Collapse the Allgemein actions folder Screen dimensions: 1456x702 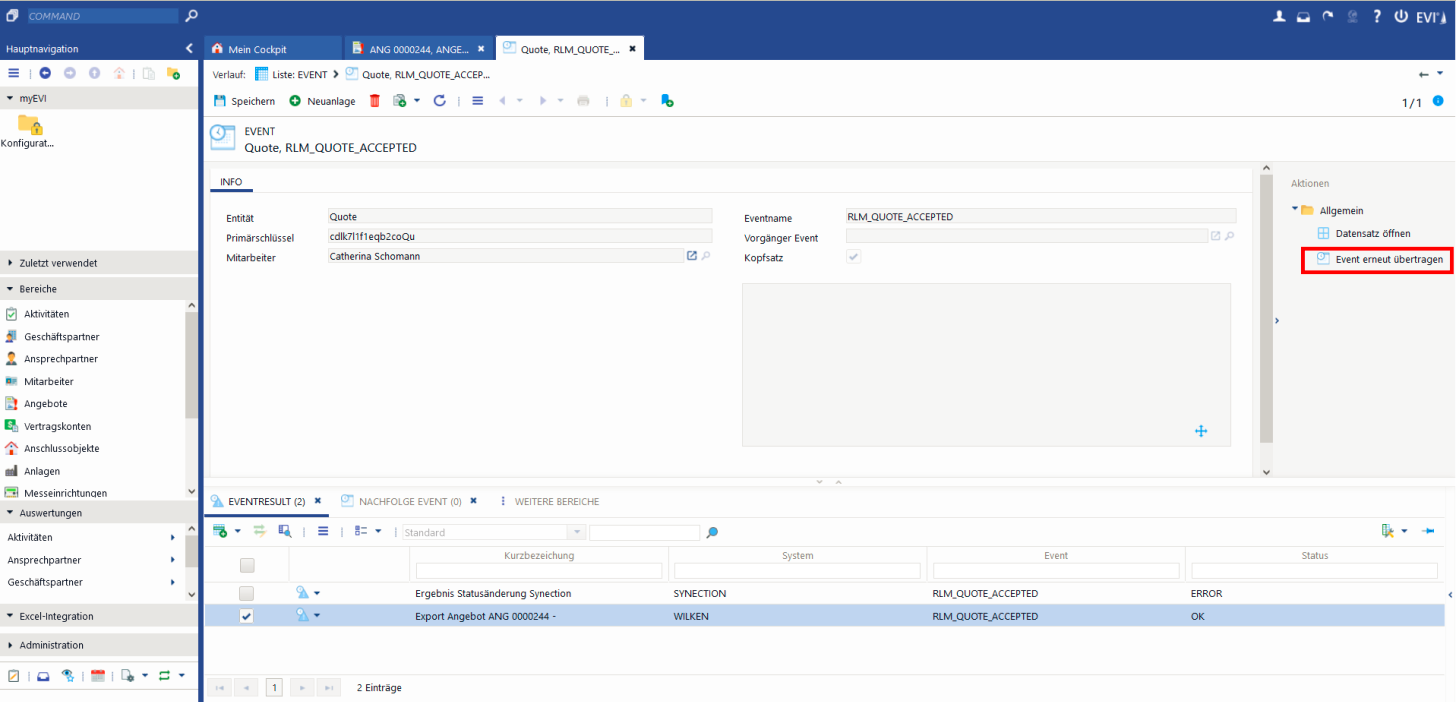pos(1295,210)
